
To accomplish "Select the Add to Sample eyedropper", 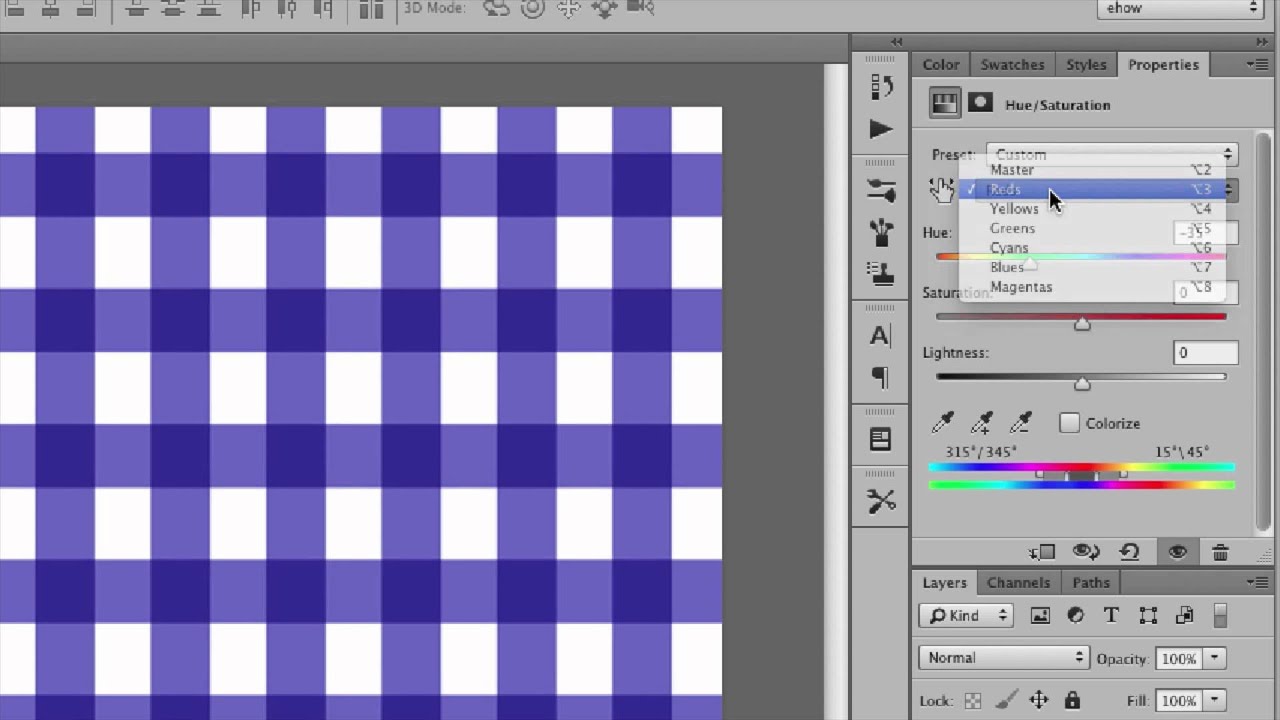I will pyautogui.click(x=982, y=423).
